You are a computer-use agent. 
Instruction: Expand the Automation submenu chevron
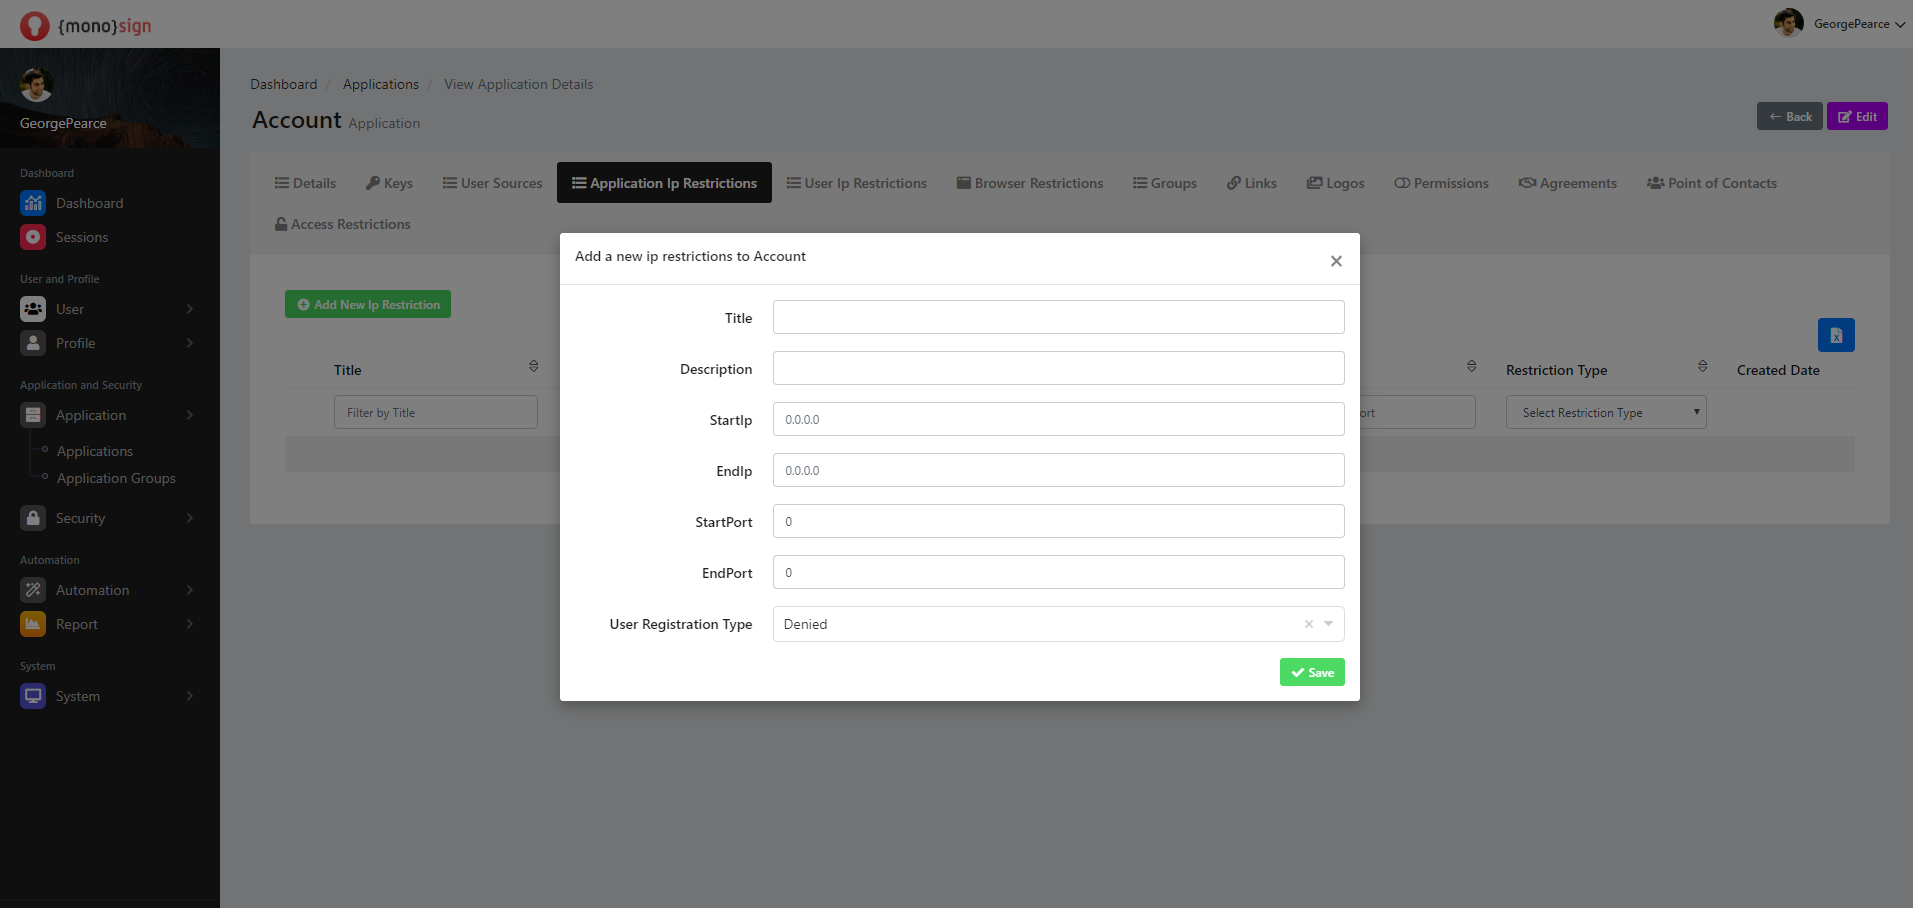click(190, 590)
